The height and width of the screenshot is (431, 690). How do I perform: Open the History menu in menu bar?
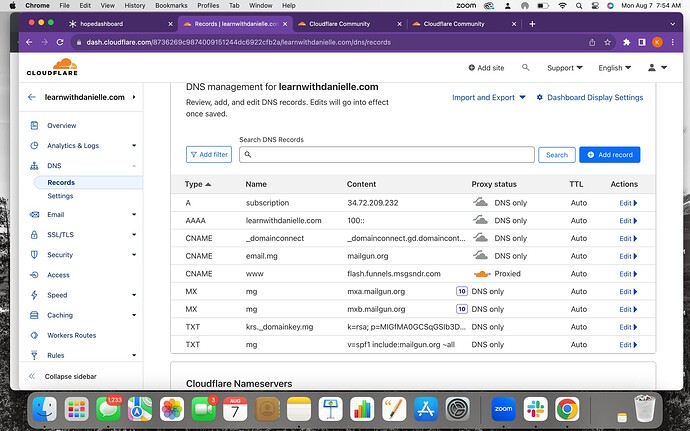pos(135,6)
